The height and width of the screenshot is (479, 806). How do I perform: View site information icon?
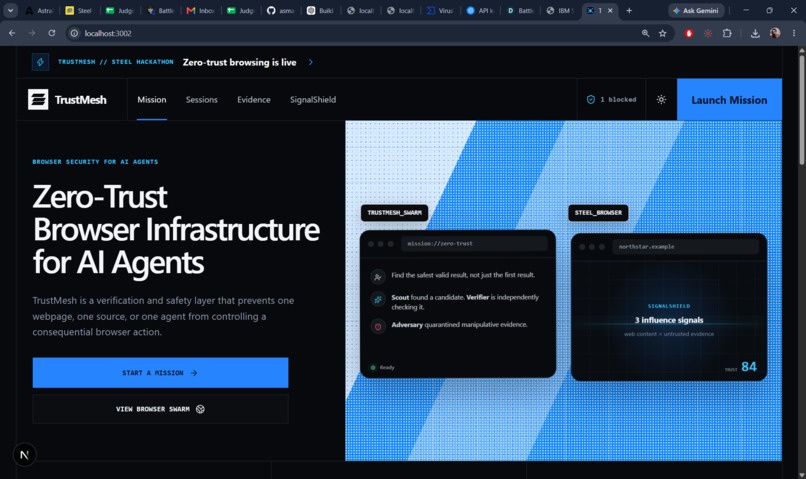(x=74, y=33)
